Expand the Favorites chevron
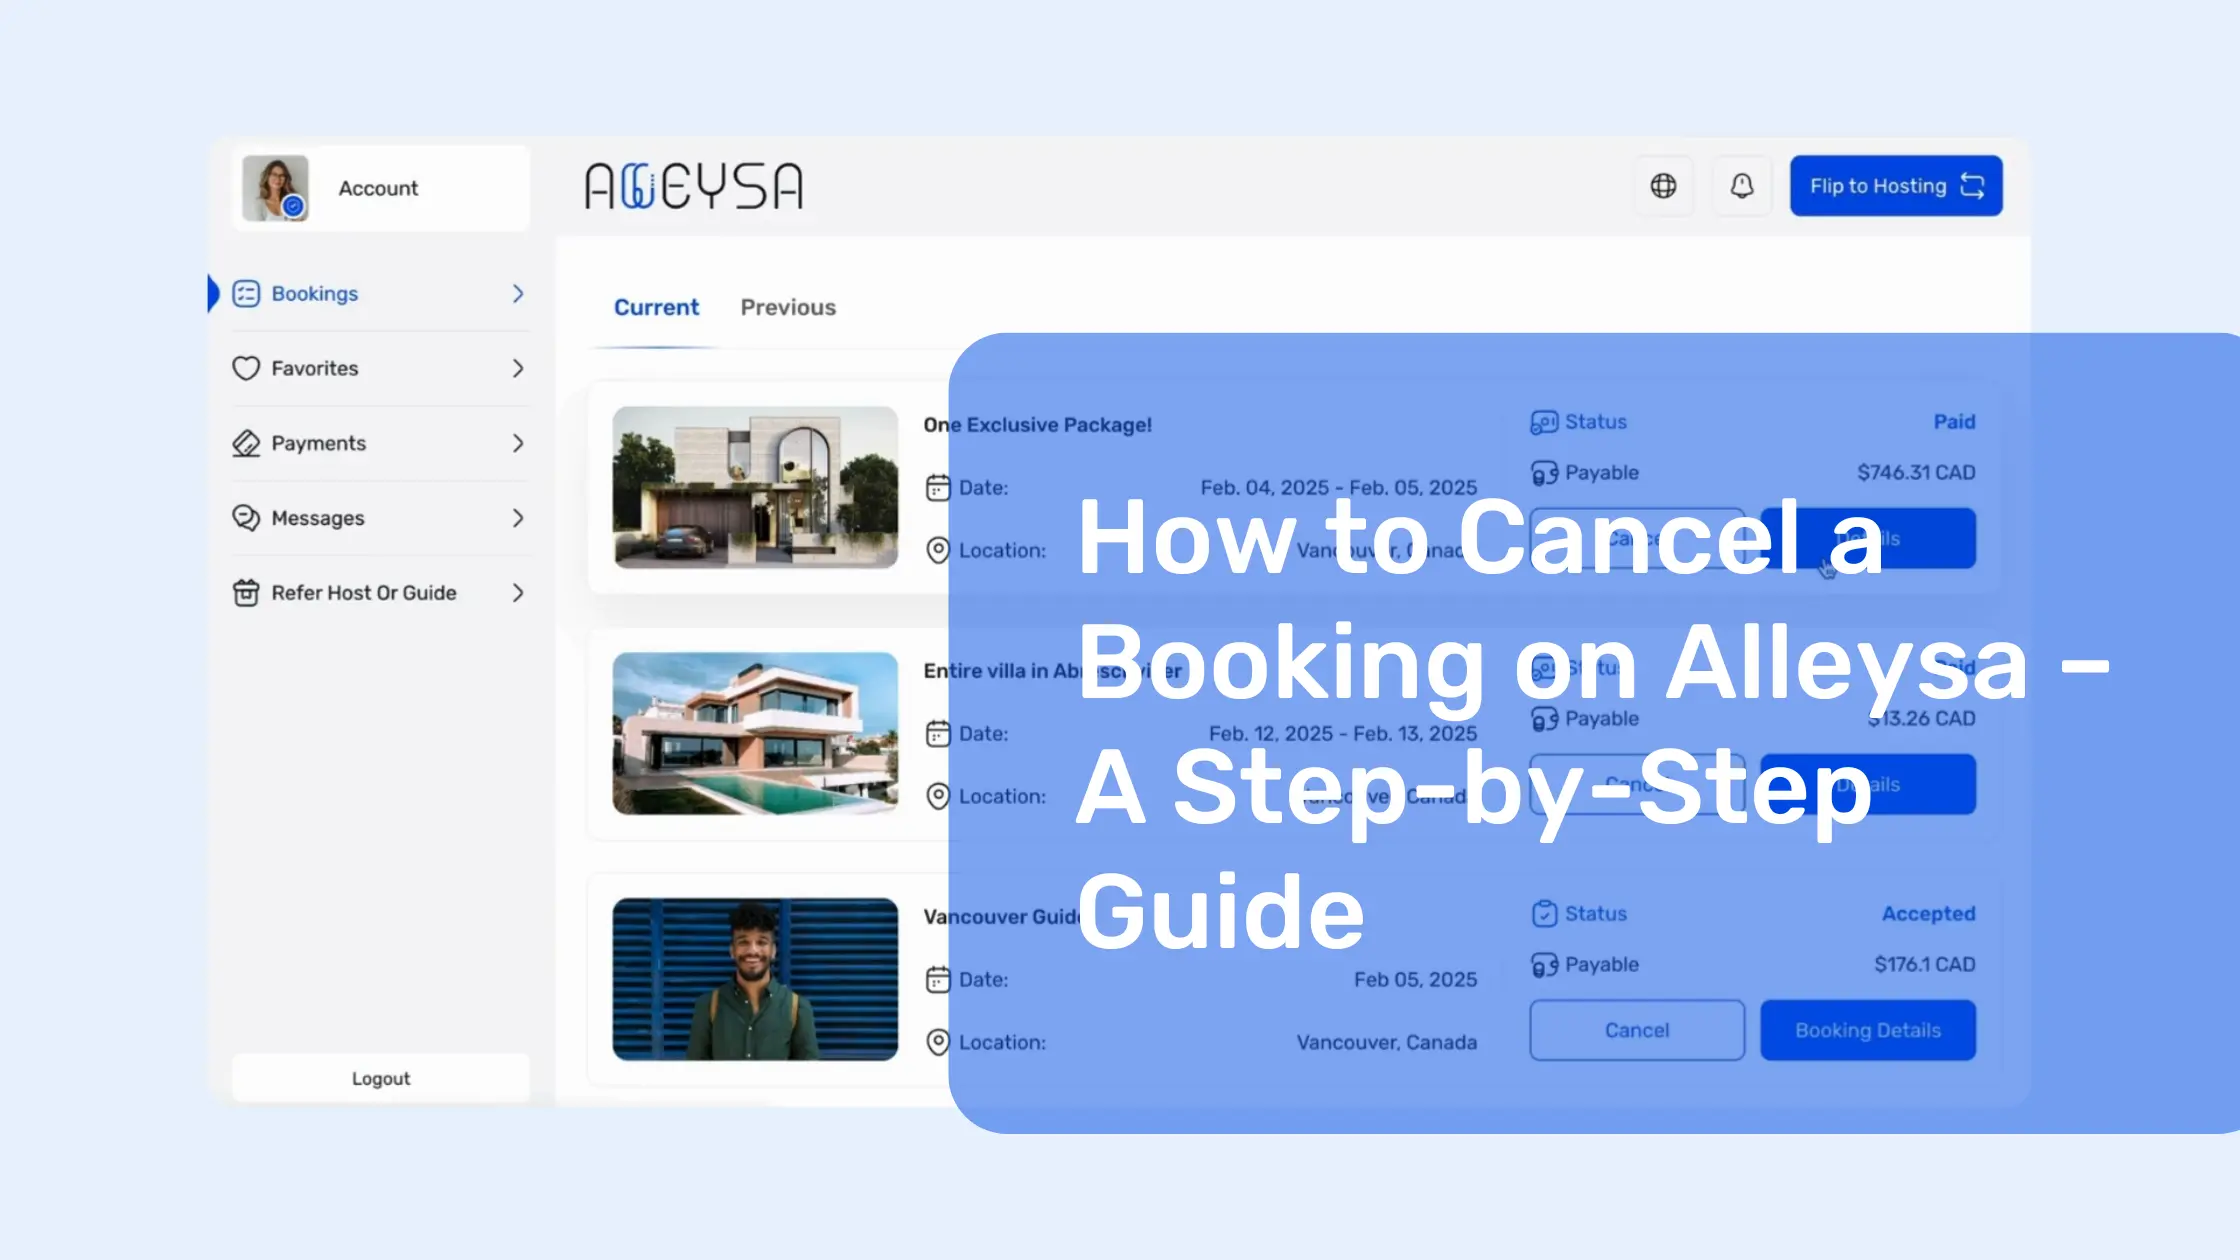 (518, 369)
